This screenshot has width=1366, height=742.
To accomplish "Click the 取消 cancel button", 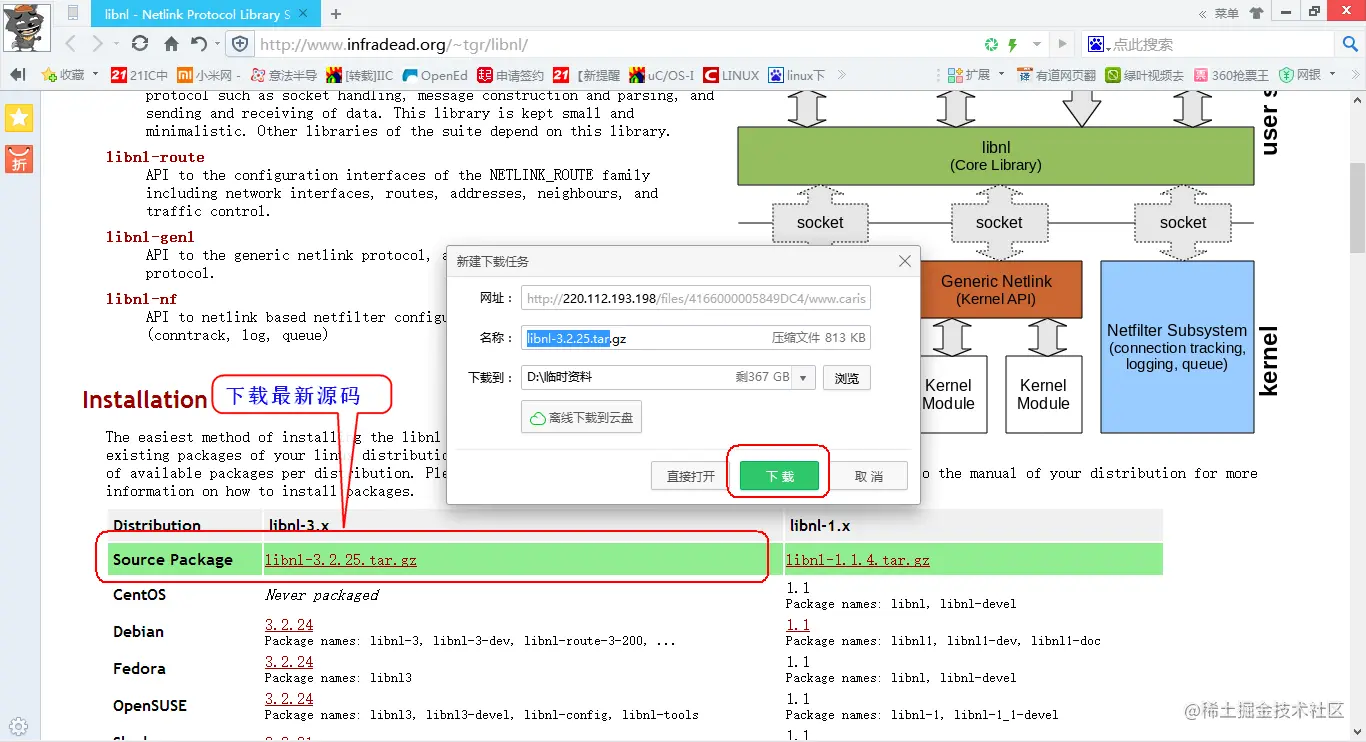I will point(868,476).
